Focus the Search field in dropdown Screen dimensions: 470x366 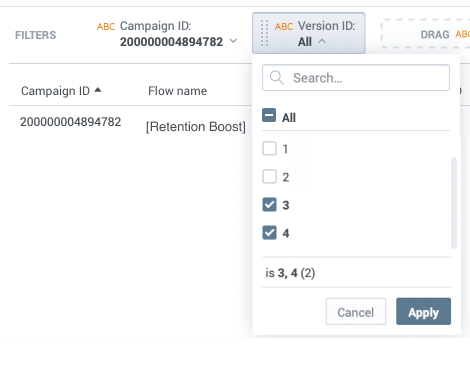[356, 78]
